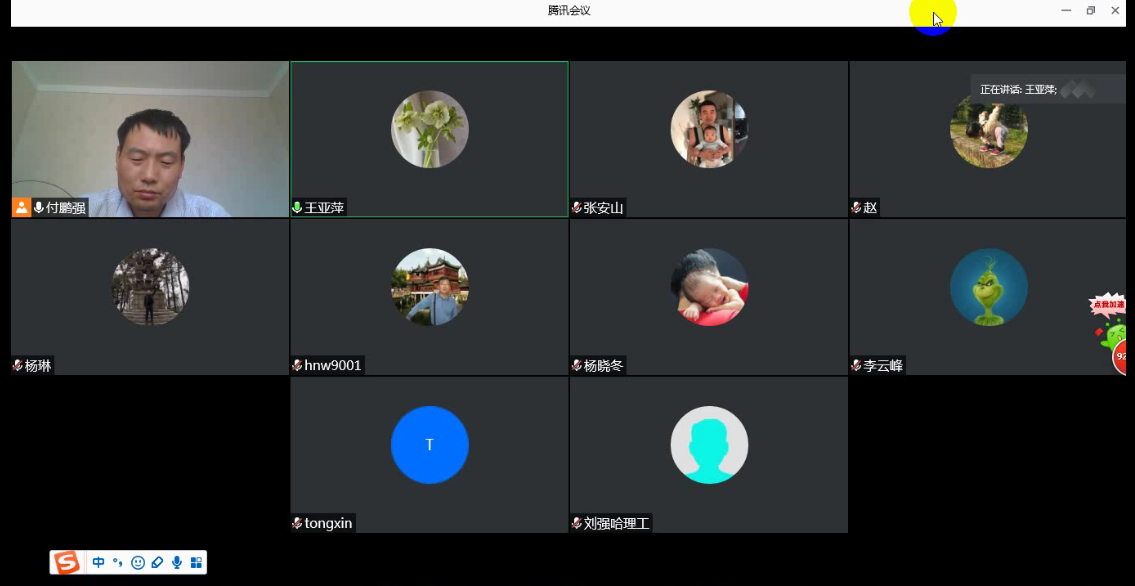Click the green microphone icon beside 王亚萍
The width and height of the screenshot is (1135, 586).
(x=297, y=208)
